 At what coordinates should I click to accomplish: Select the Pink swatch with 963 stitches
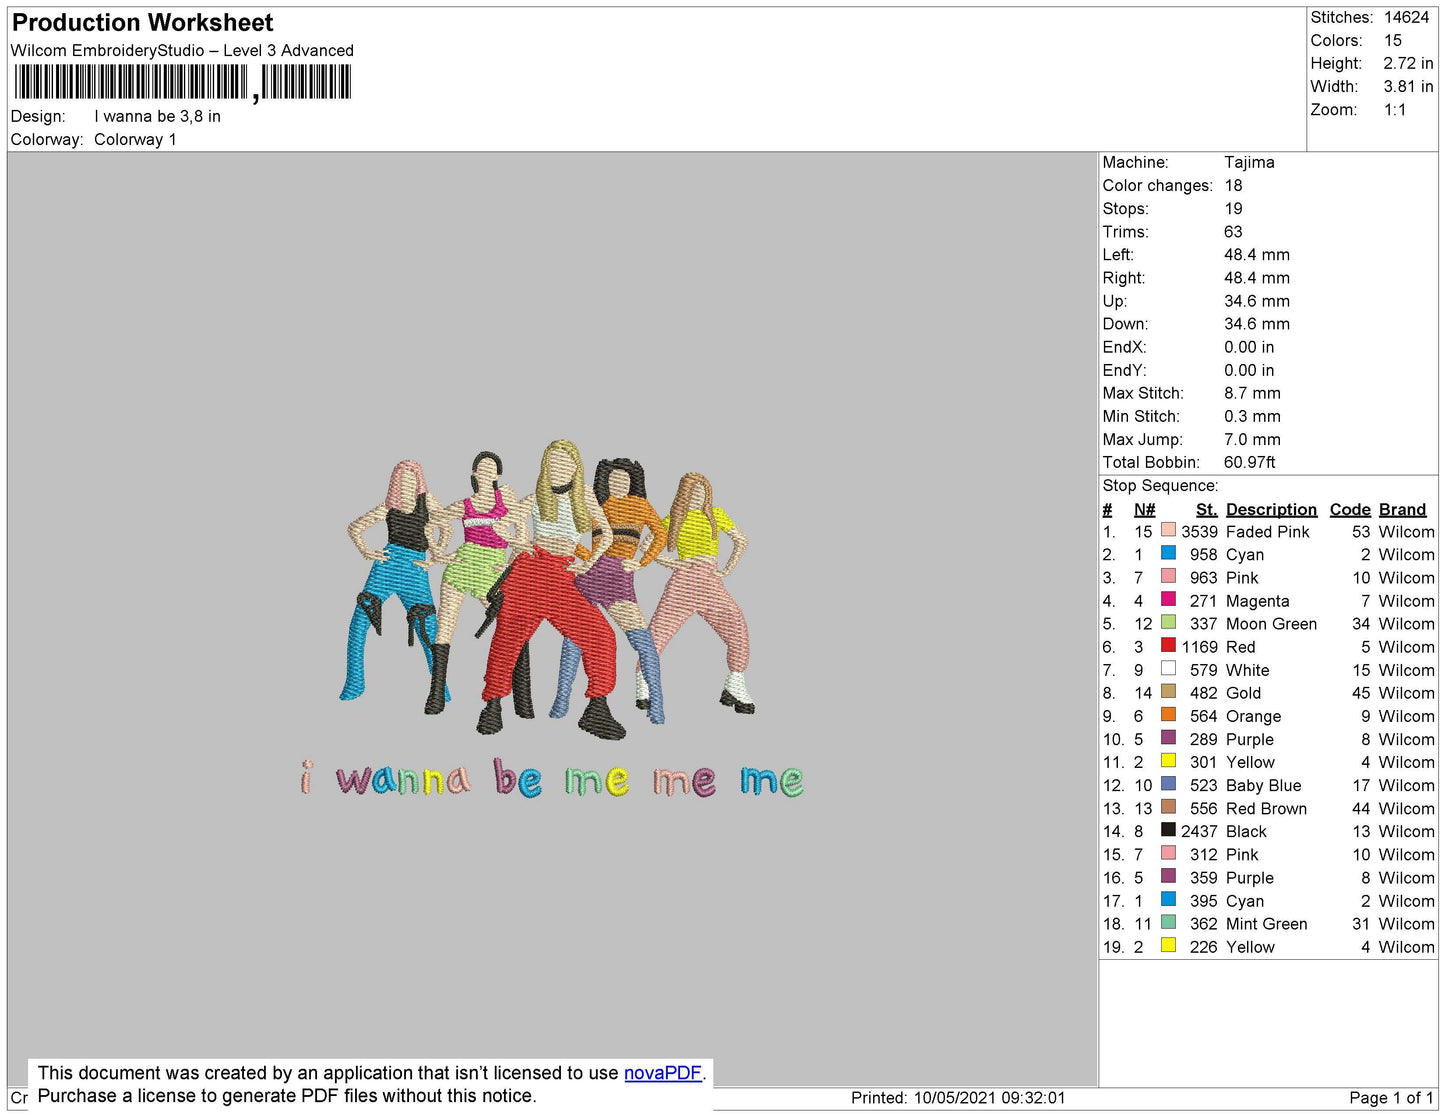click(1168, 575)
